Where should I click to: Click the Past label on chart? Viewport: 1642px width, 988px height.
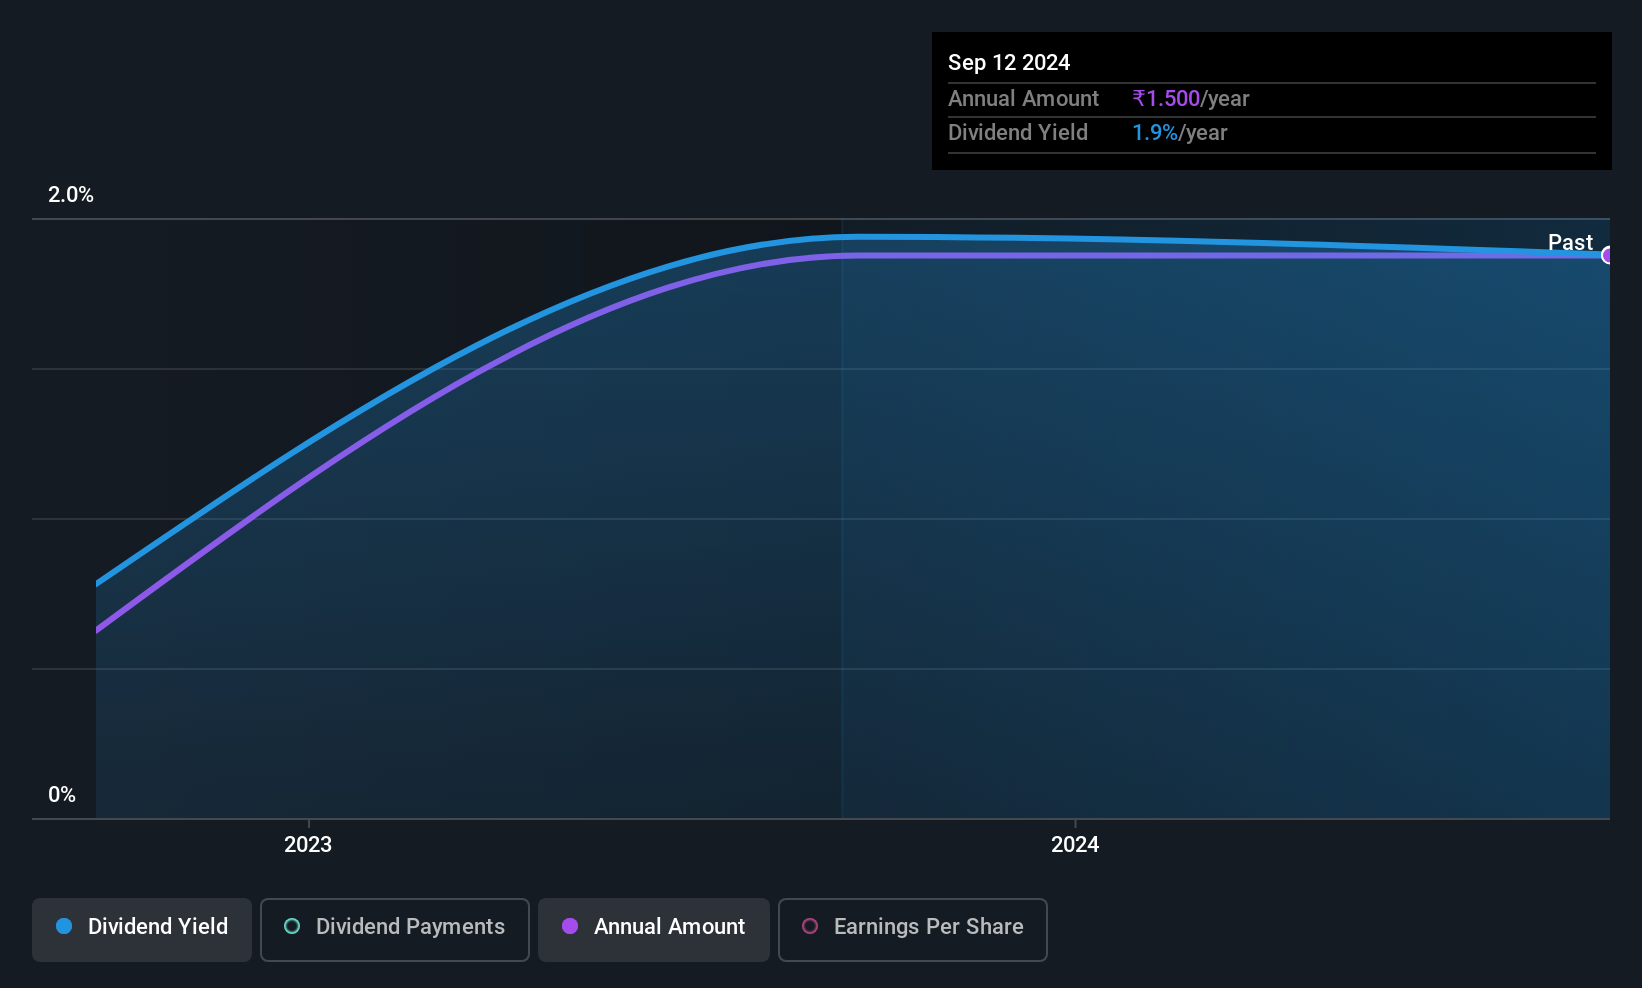[1570, 242]
